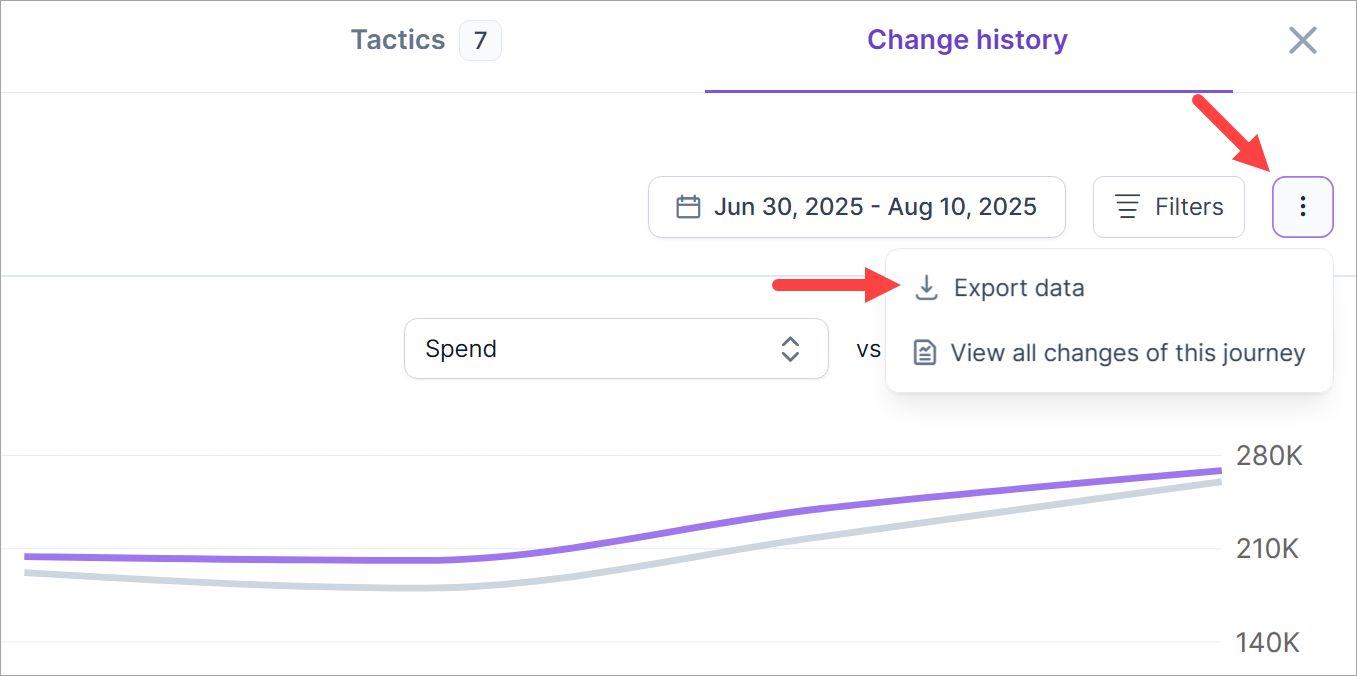
Task: Click the 280K axis label
Action: coord(1269,456)
